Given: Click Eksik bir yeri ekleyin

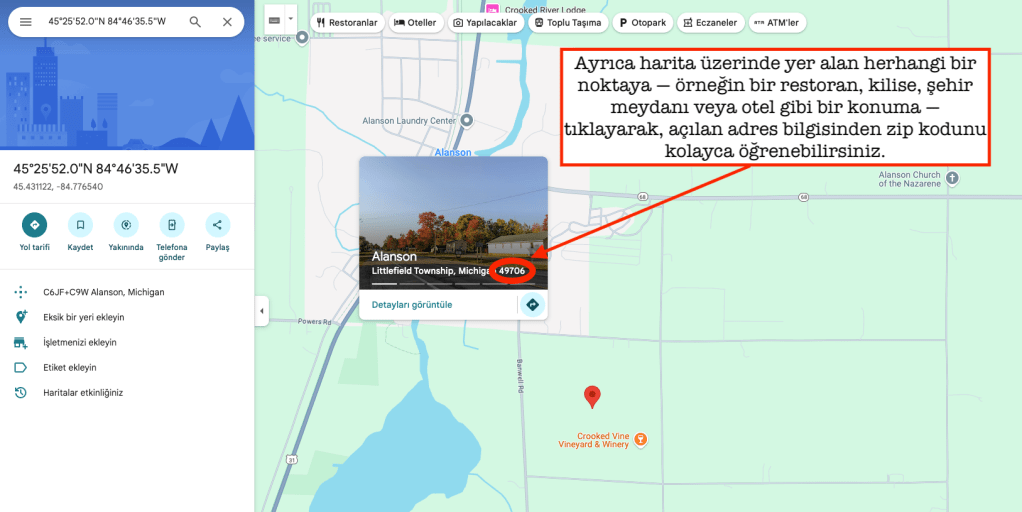Looking at the screenshot, I should pos(83,317).
